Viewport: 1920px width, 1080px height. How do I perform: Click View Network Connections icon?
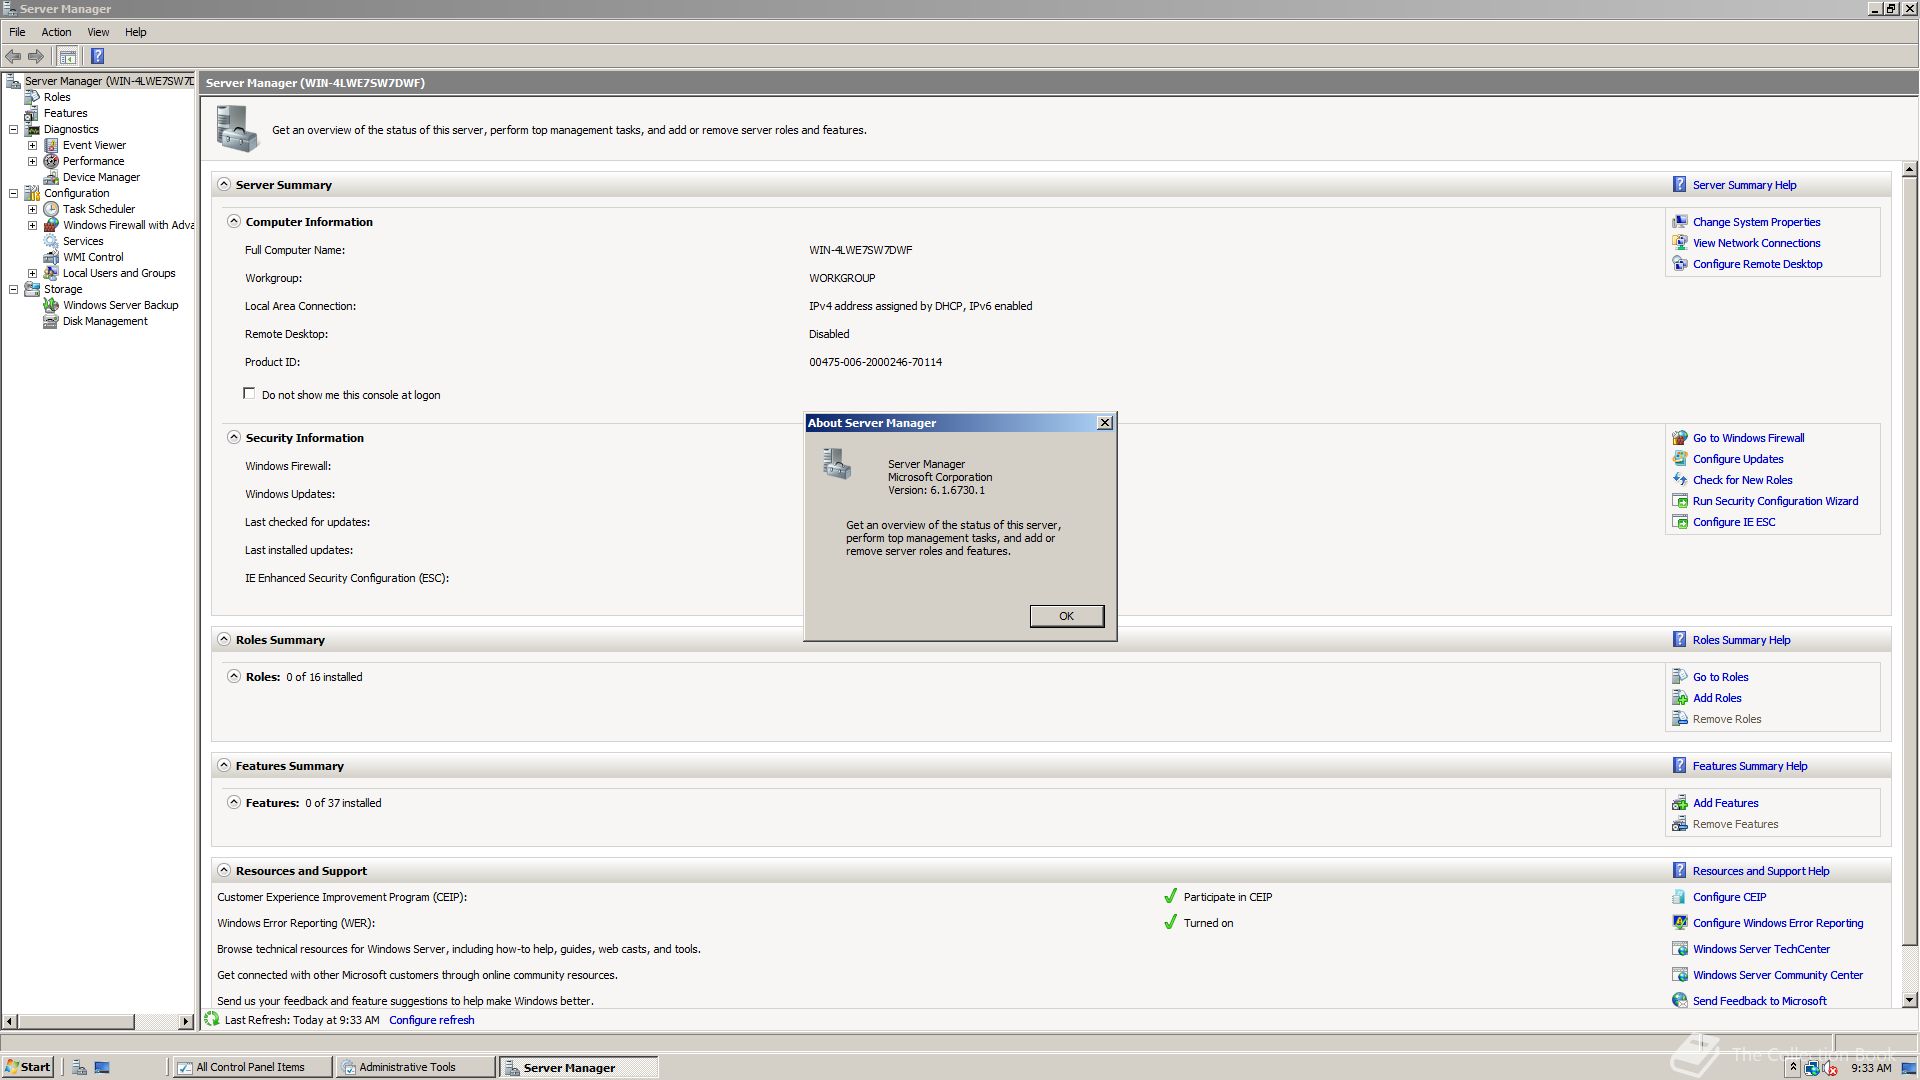[1680, 242]
